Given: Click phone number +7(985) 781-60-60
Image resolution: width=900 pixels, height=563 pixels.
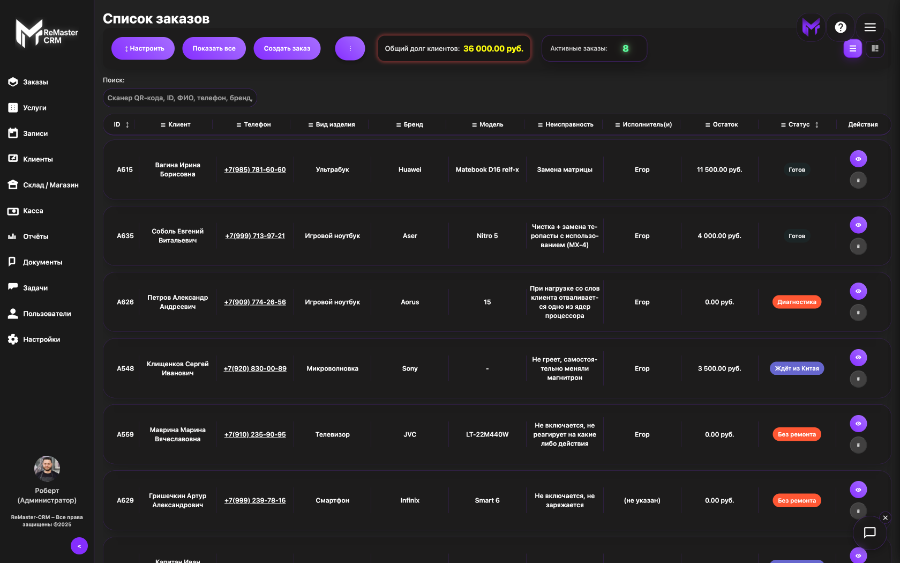Looking at the screenshot, I should point(255,169).
